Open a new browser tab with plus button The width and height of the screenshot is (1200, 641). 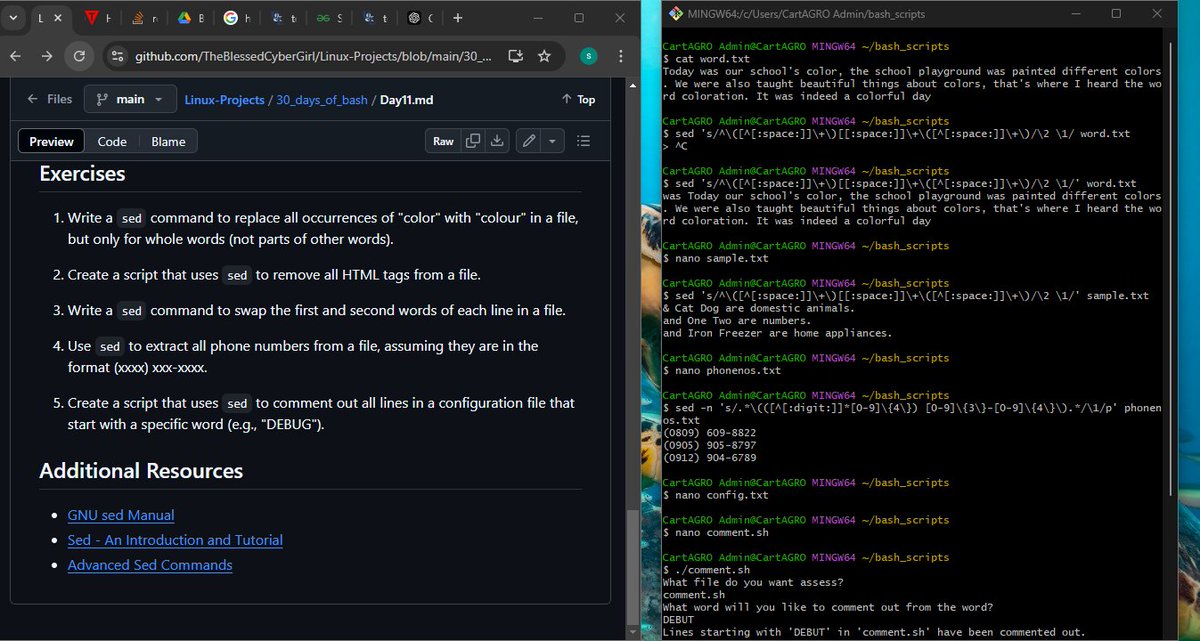pyautogui.click(x=457, y=17)
